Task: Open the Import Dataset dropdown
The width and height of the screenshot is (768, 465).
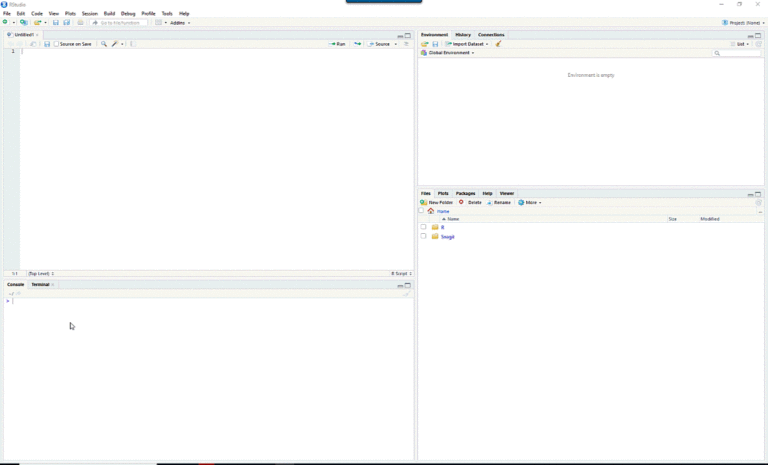Action: click(468, 44)
